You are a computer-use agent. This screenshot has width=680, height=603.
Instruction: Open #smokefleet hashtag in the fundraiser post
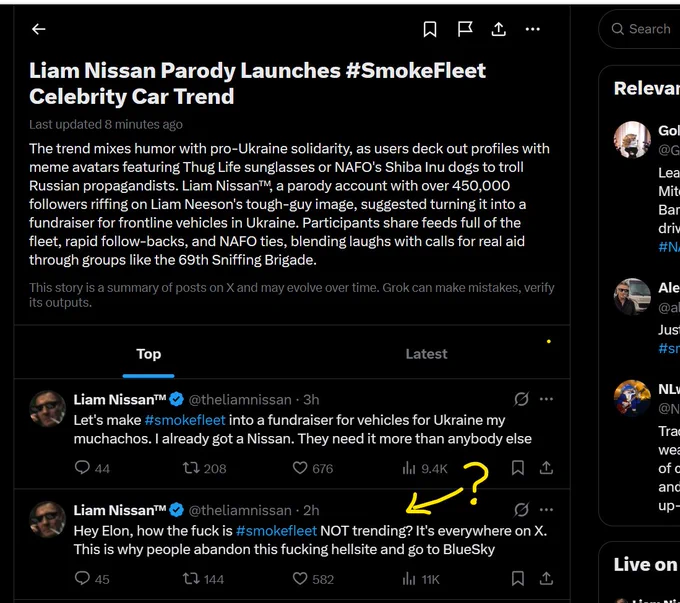185,420
